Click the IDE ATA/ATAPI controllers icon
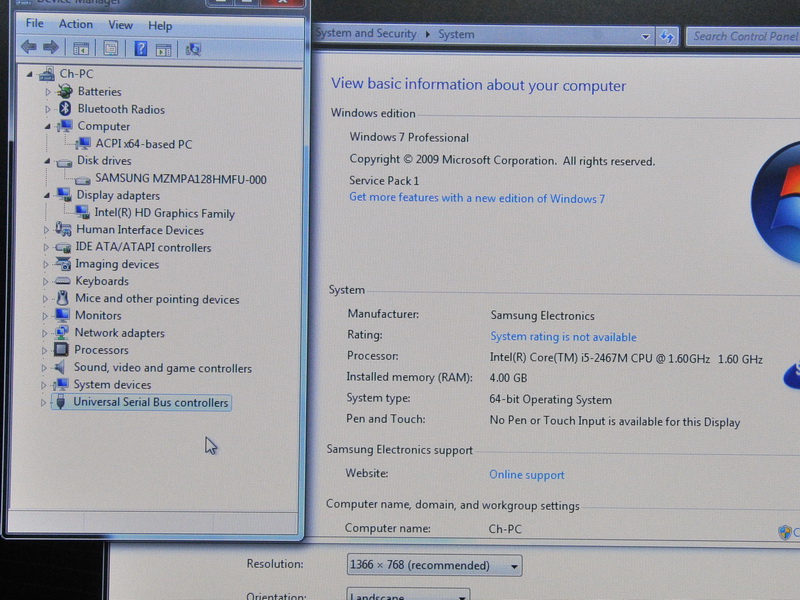Image resolution: width=800 pixels, height=600 pixels. point(63,247)
